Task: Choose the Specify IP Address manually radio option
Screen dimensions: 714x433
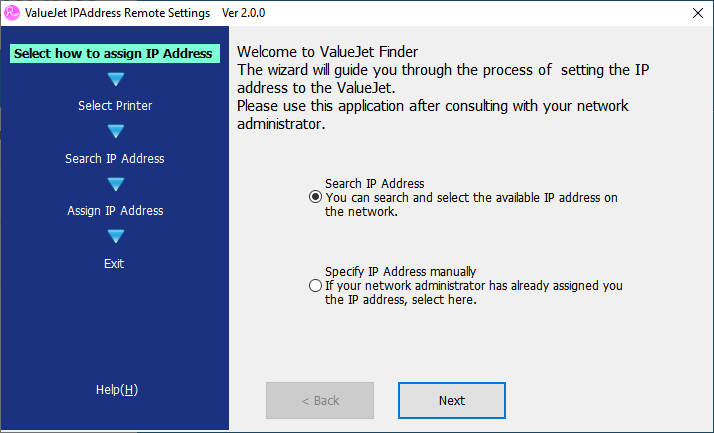Action: click(316, 286)
